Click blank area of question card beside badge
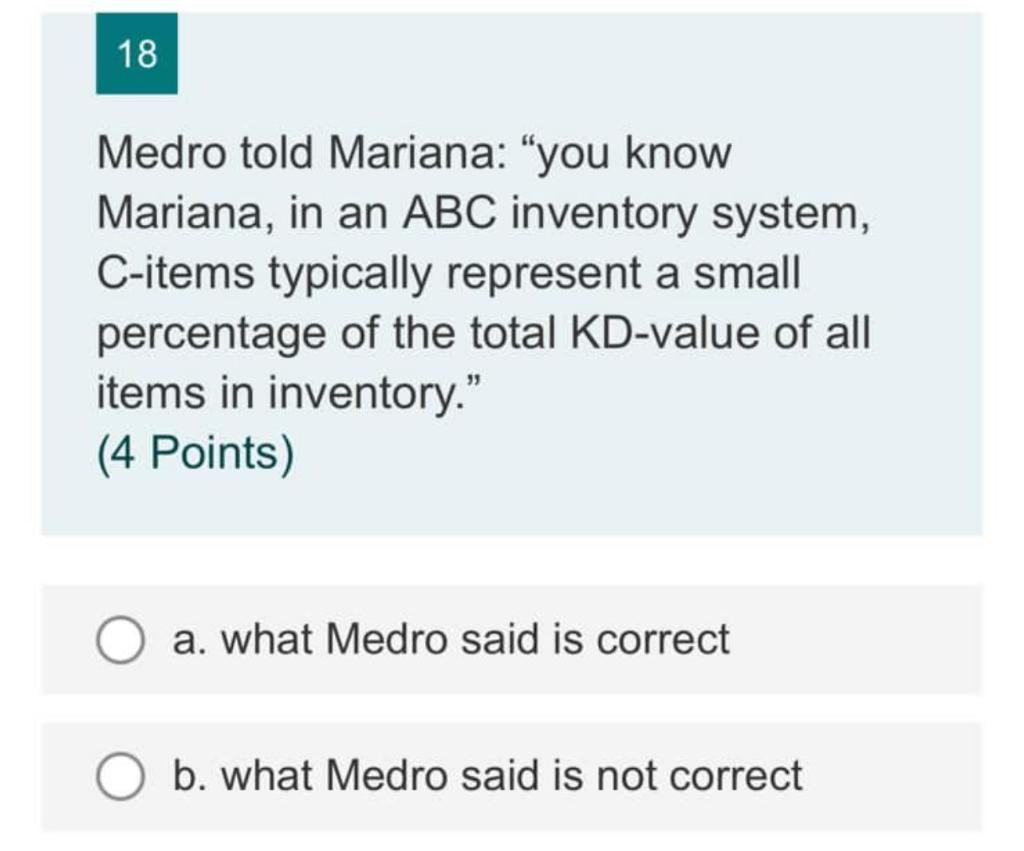This screenshot has width=1024, height=851. [x=575, y=54]
